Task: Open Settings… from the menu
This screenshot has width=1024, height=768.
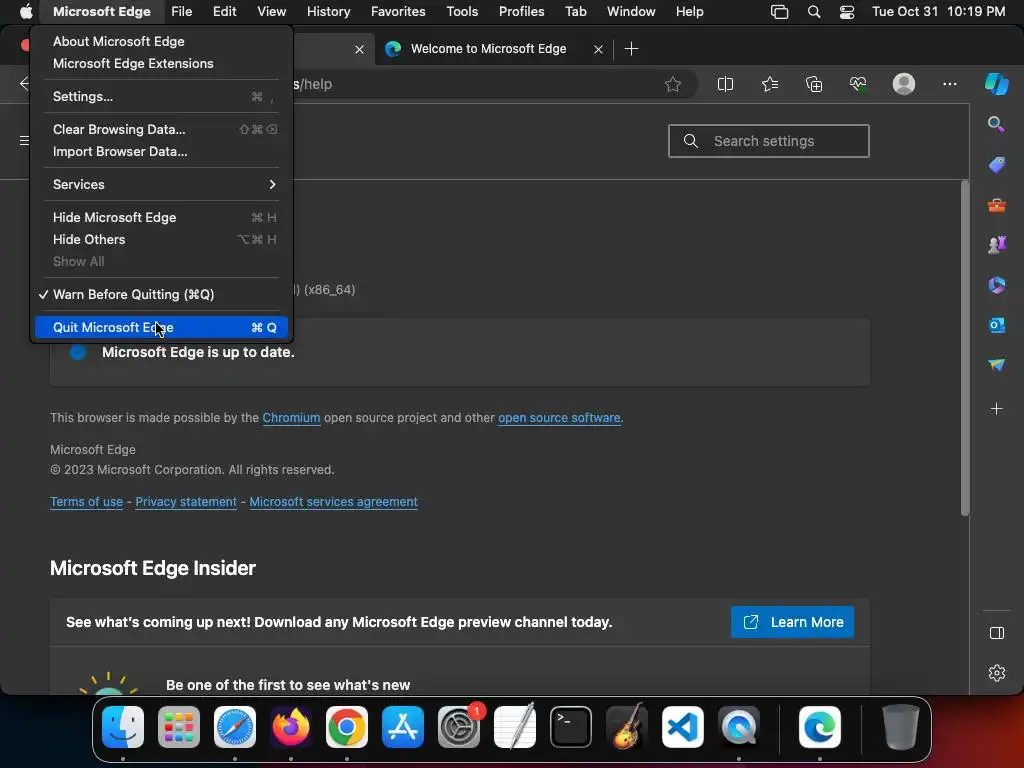Action: [x=161, y=97]
